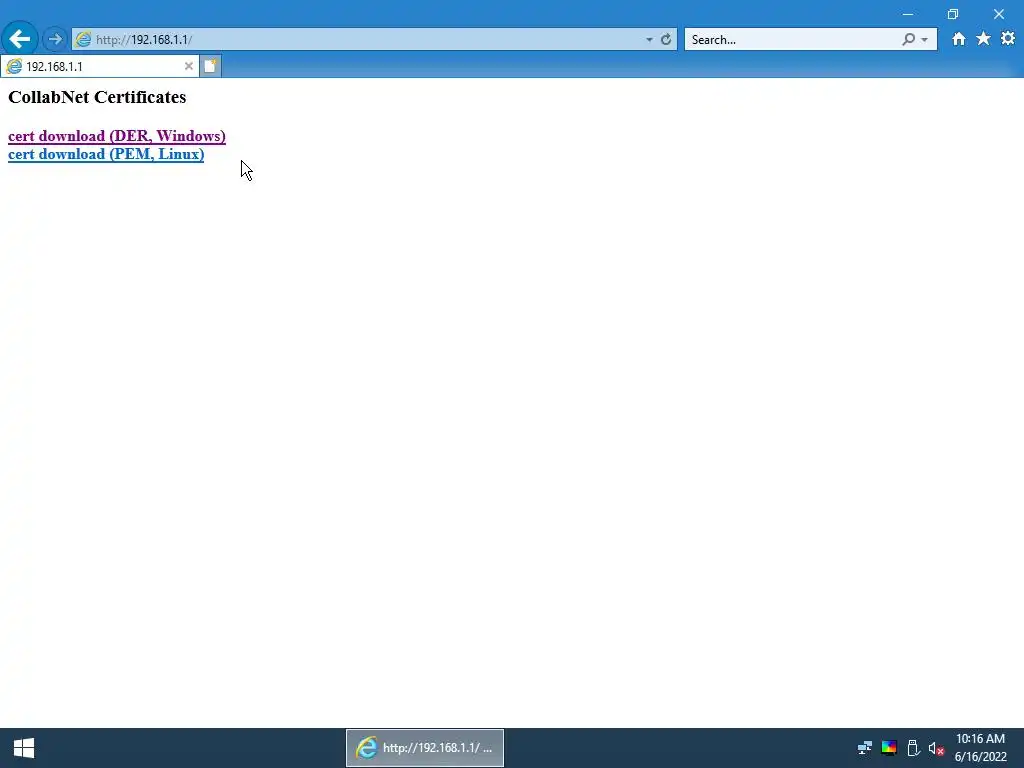1024x768 pixels.
Task: Expand the address bar autocomplete dropdown arrow
Action: point(649,40)
